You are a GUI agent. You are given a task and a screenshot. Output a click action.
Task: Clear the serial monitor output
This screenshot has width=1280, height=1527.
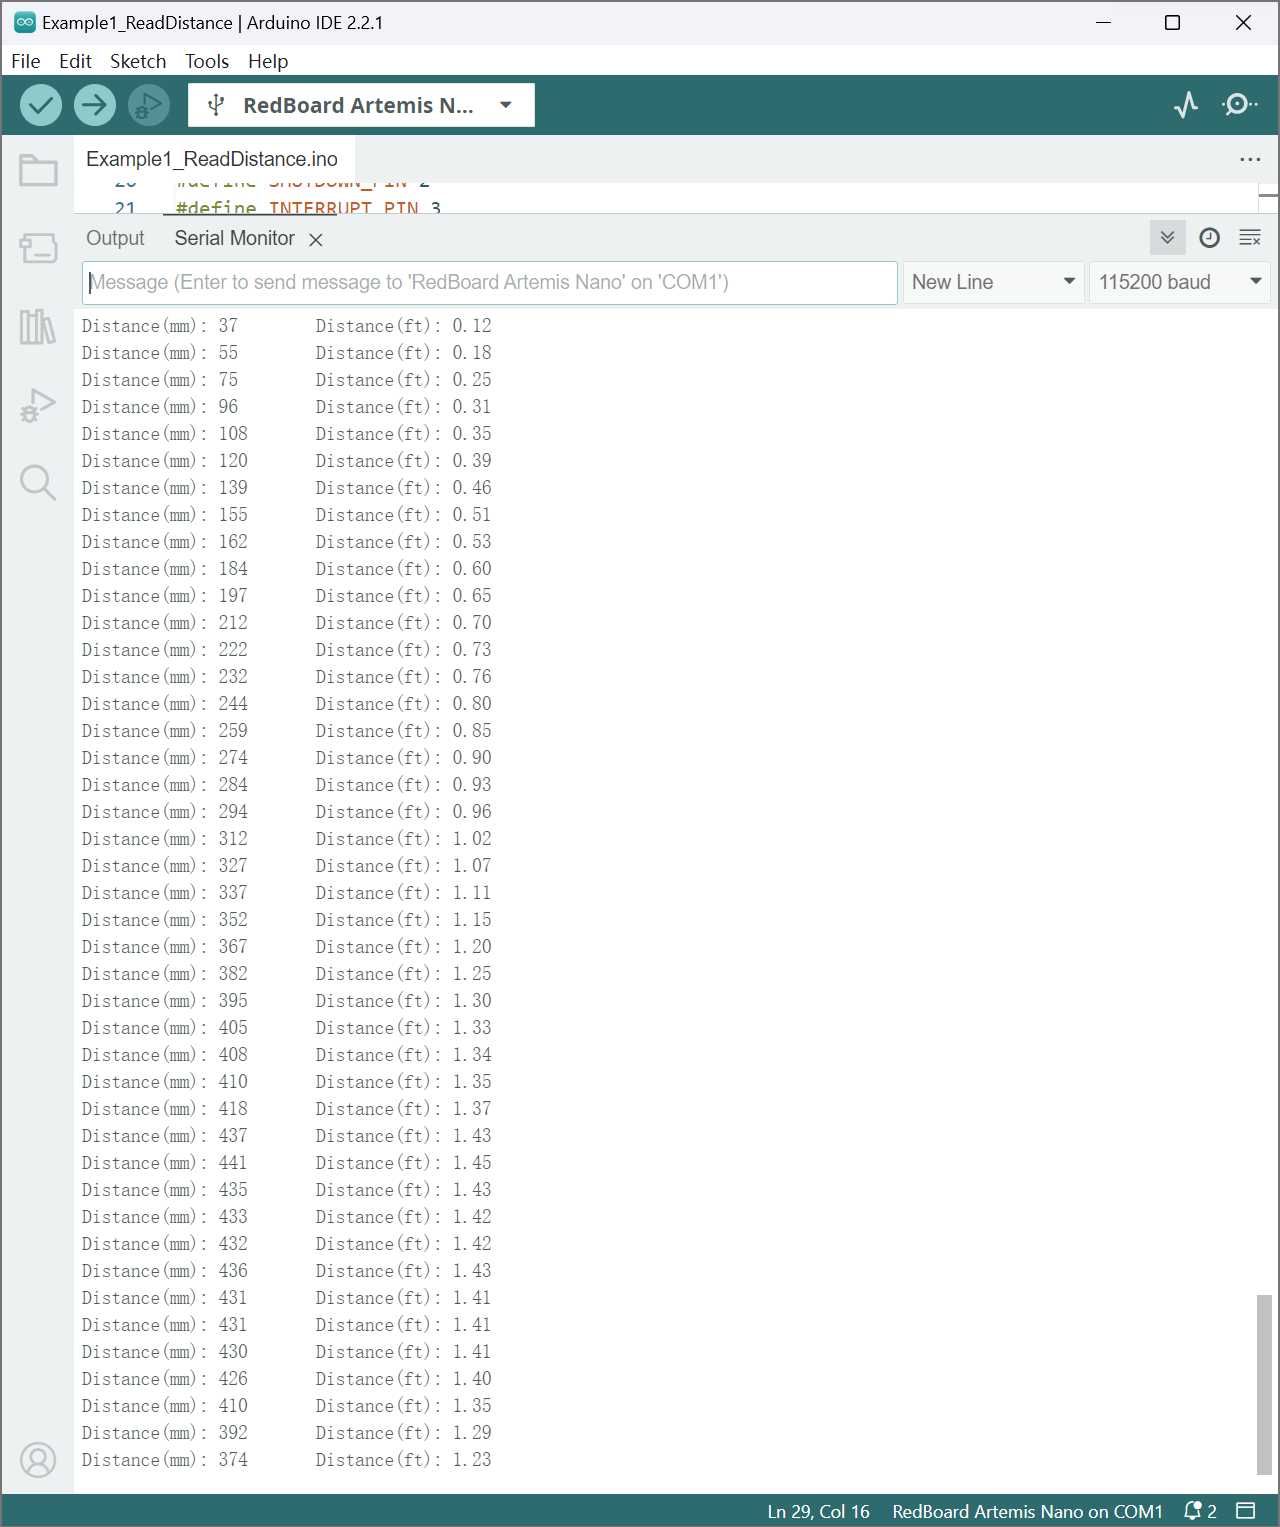pos(1250,238)
